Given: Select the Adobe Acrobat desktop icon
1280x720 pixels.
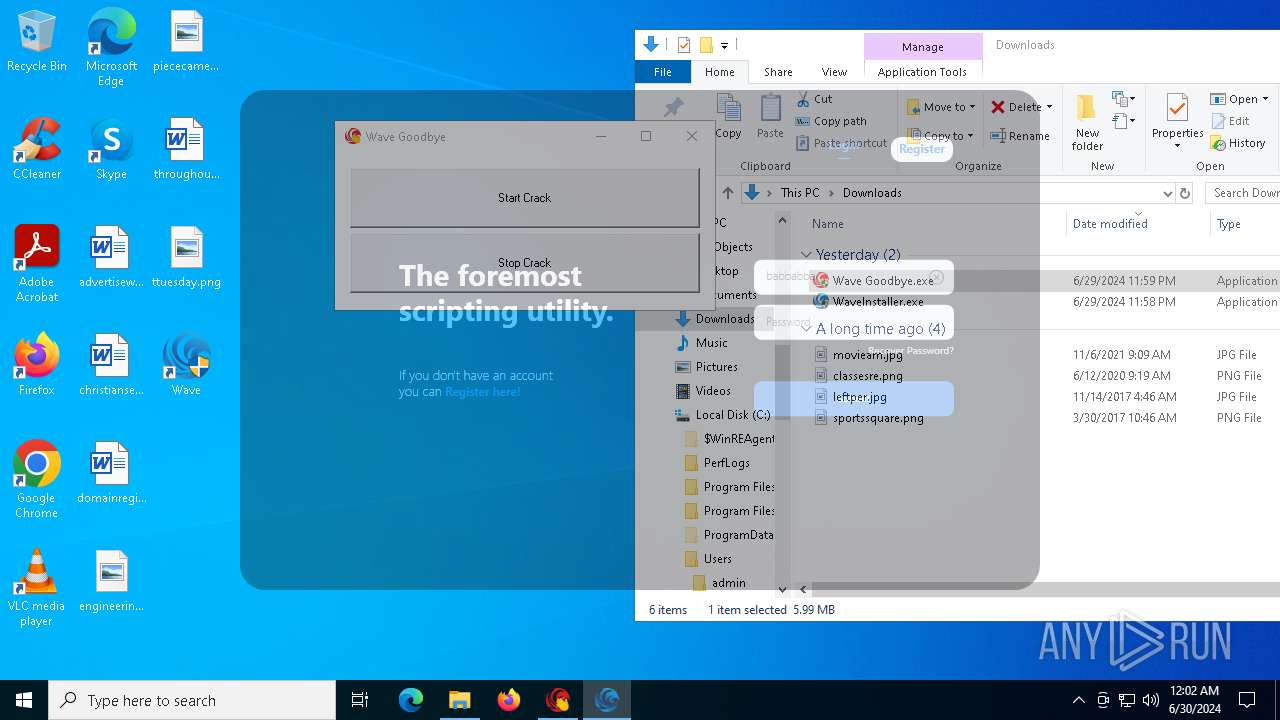Looking at the screenshot, I should 37,263.
